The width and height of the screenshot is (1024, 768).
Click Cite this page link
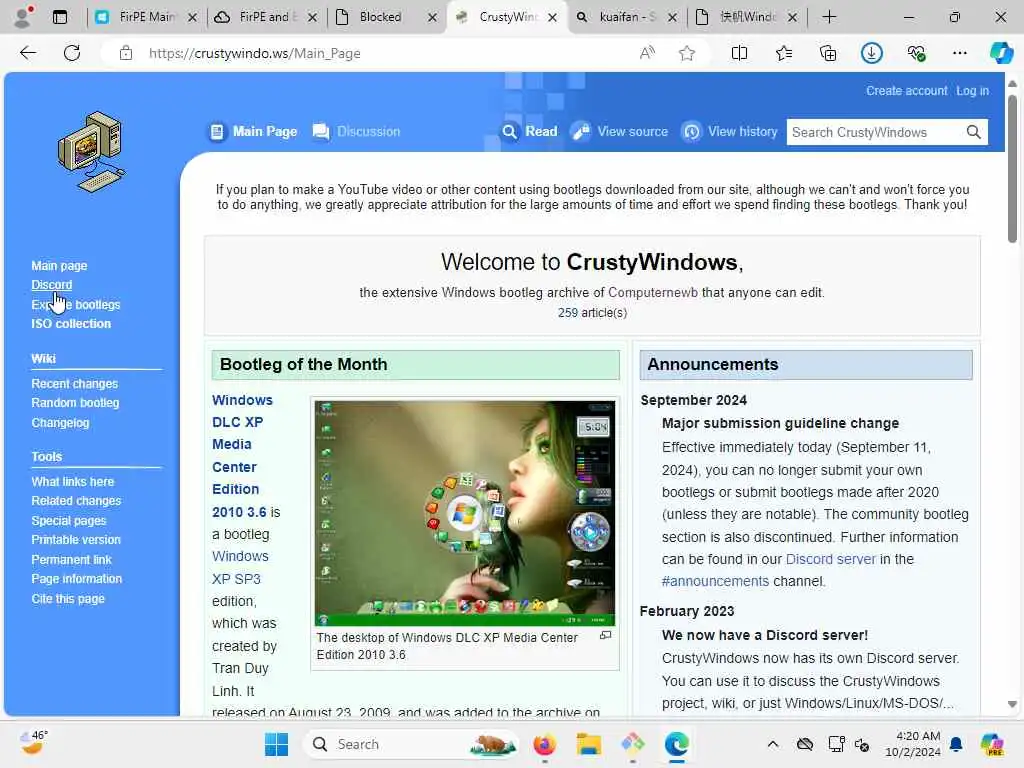[x=68, y=598]
